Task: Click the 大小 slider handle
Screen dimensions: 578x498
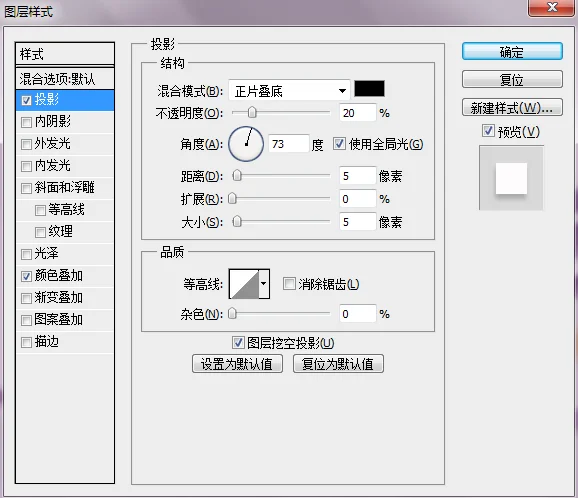Action: (x=237, y=222)
